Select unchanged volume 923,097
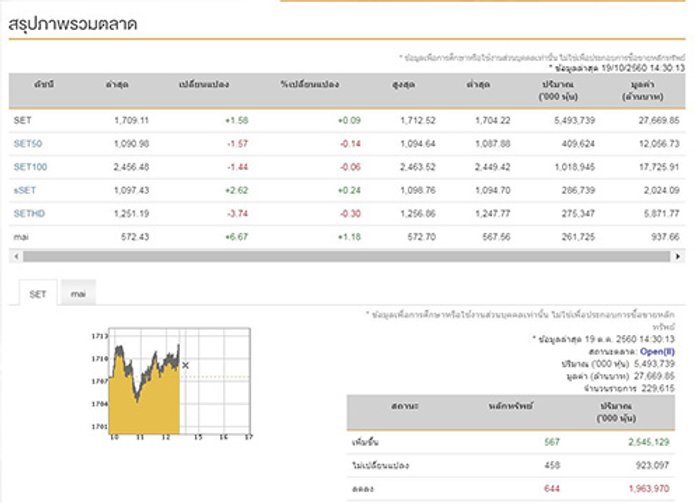 (652, 465)
